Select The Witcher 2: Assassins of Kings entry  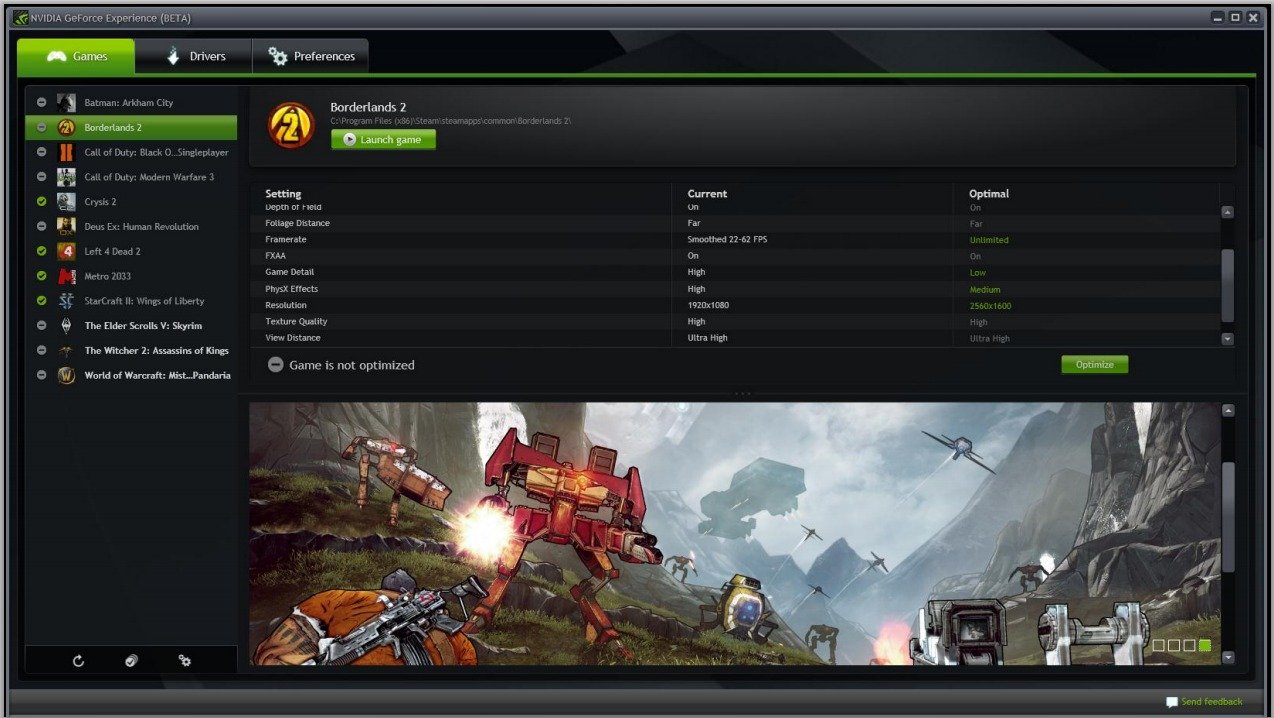coord(131,351)
